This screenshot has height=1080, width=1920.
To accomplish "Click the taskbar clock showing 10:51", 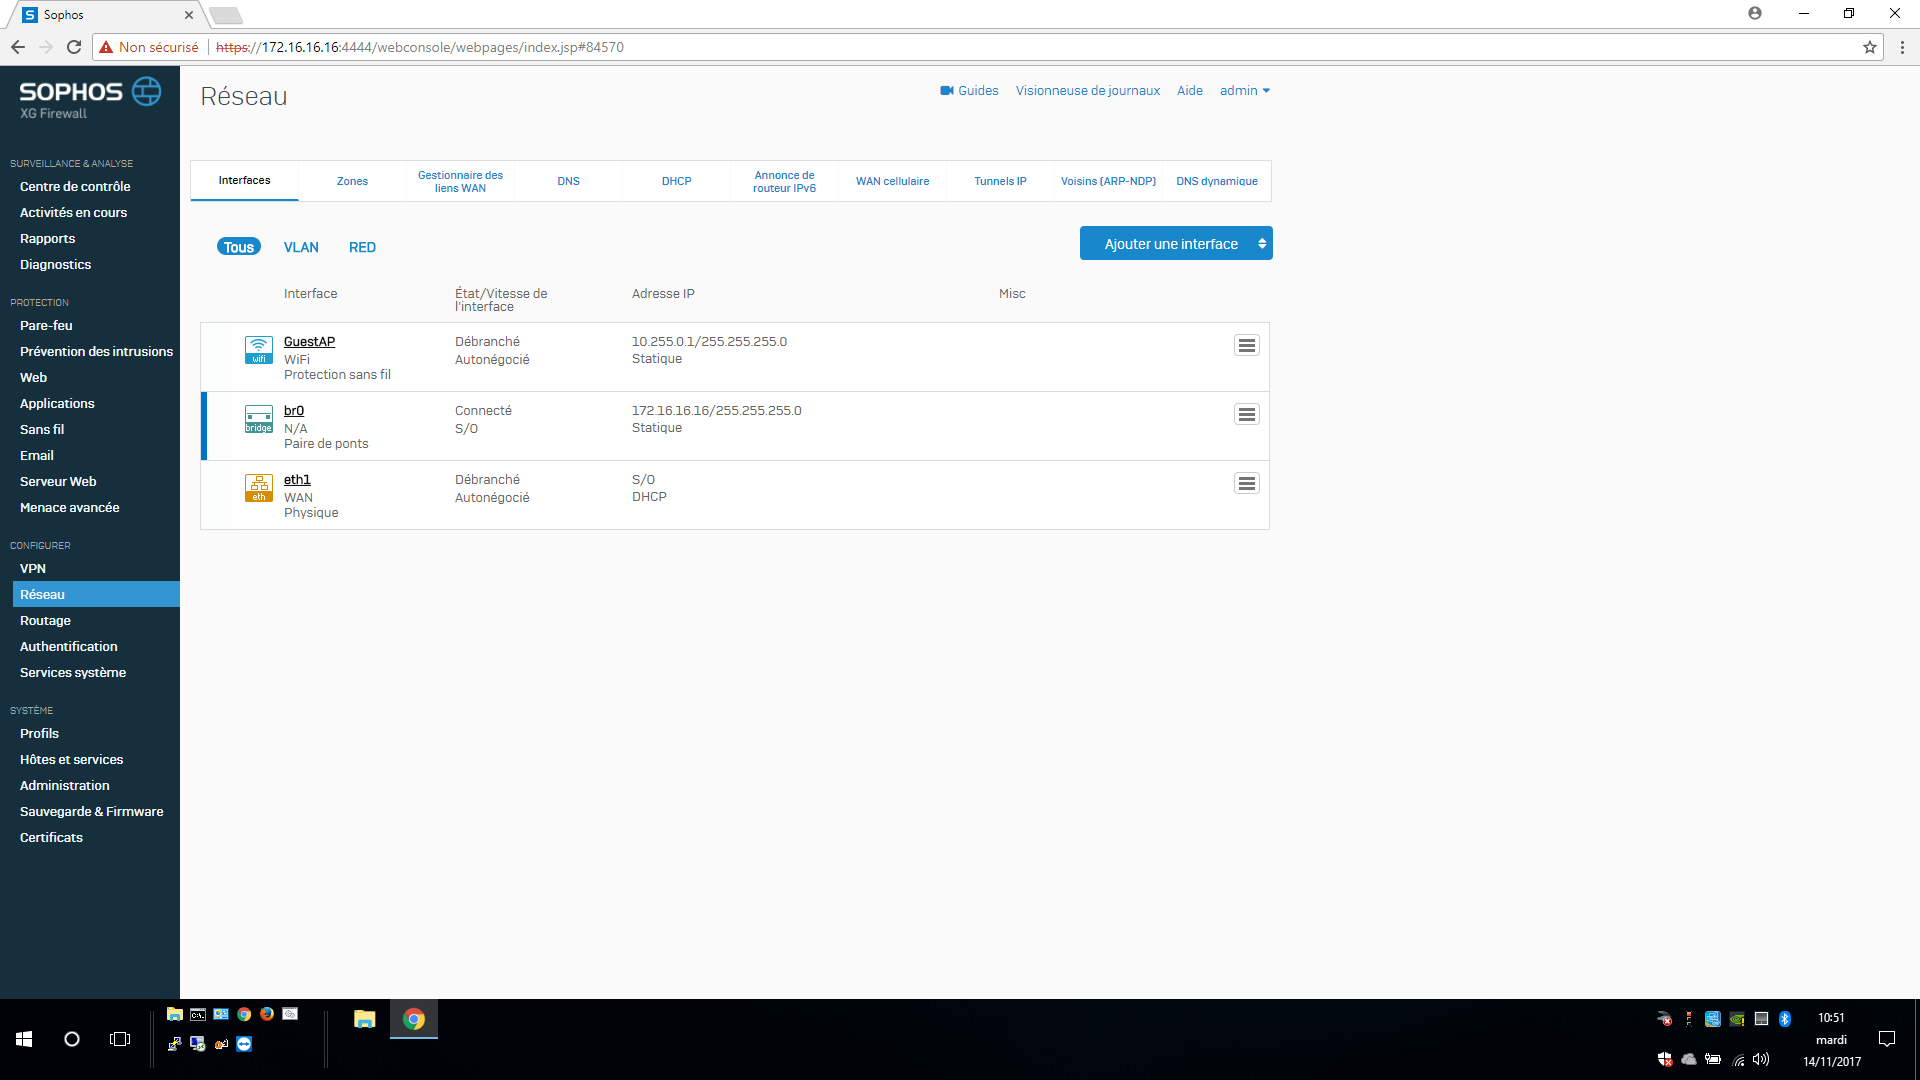I will pyautogui.click(x=1831, y=1018).
